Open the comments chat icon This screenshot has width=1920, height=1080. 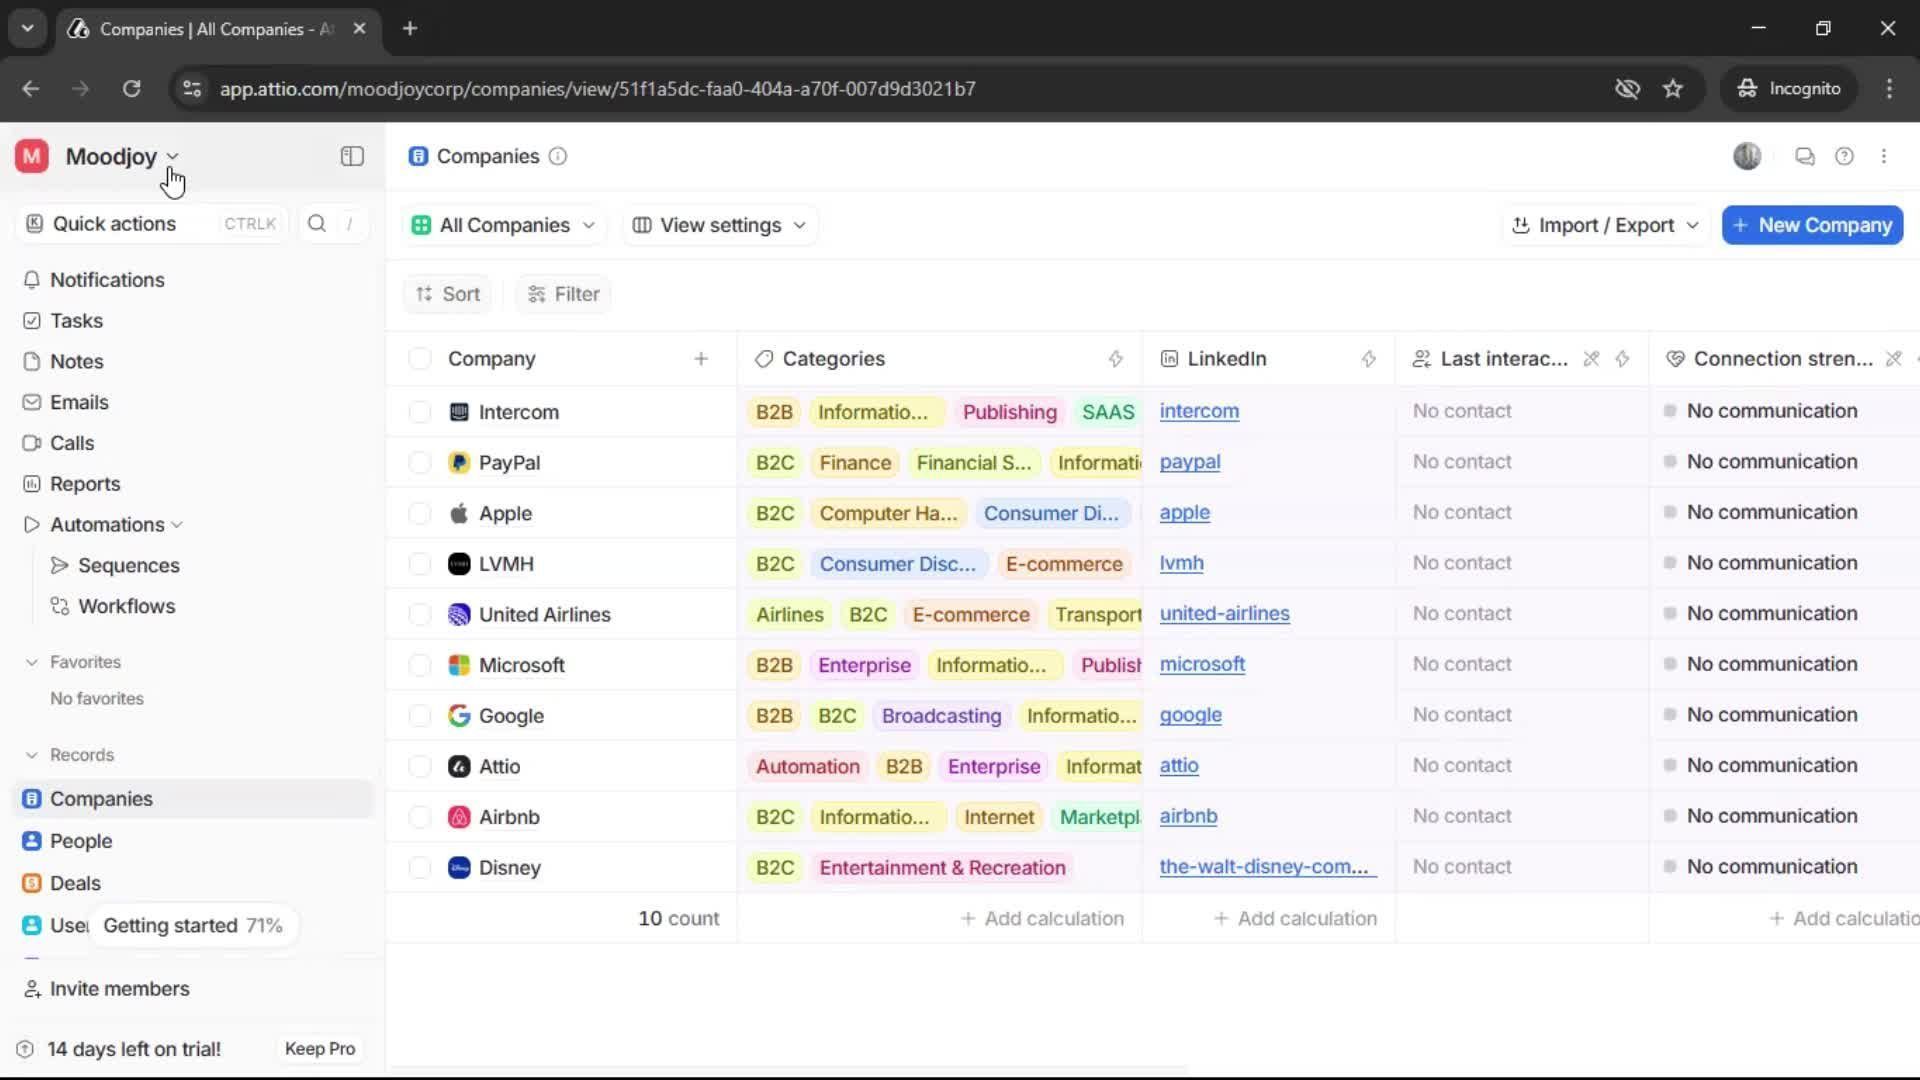pyautogui.click(x=1804, y=156)
